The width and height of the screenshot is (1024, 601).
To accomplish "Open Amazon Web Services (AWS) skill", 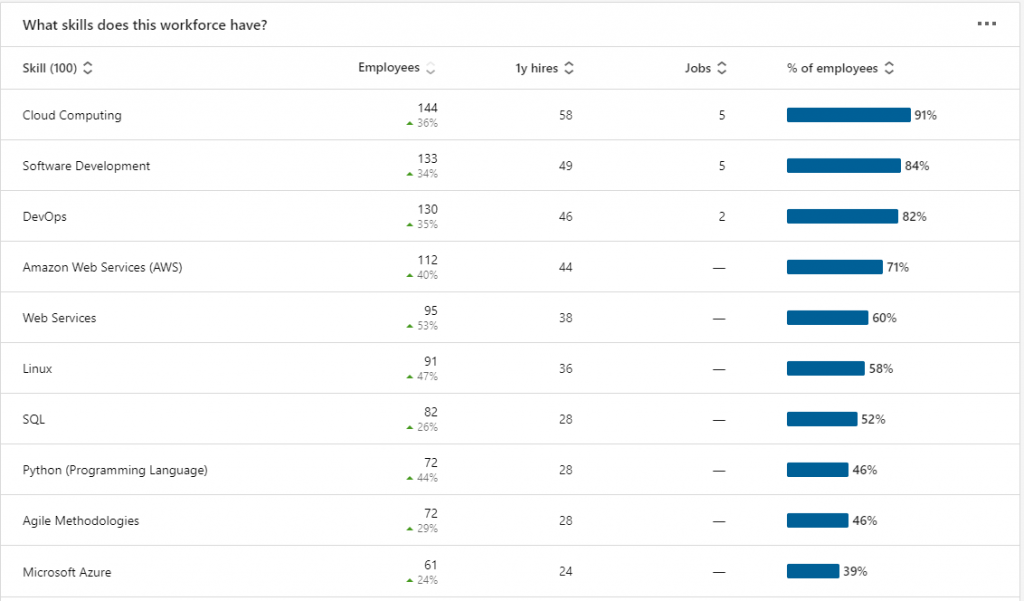I will point(103,267).
